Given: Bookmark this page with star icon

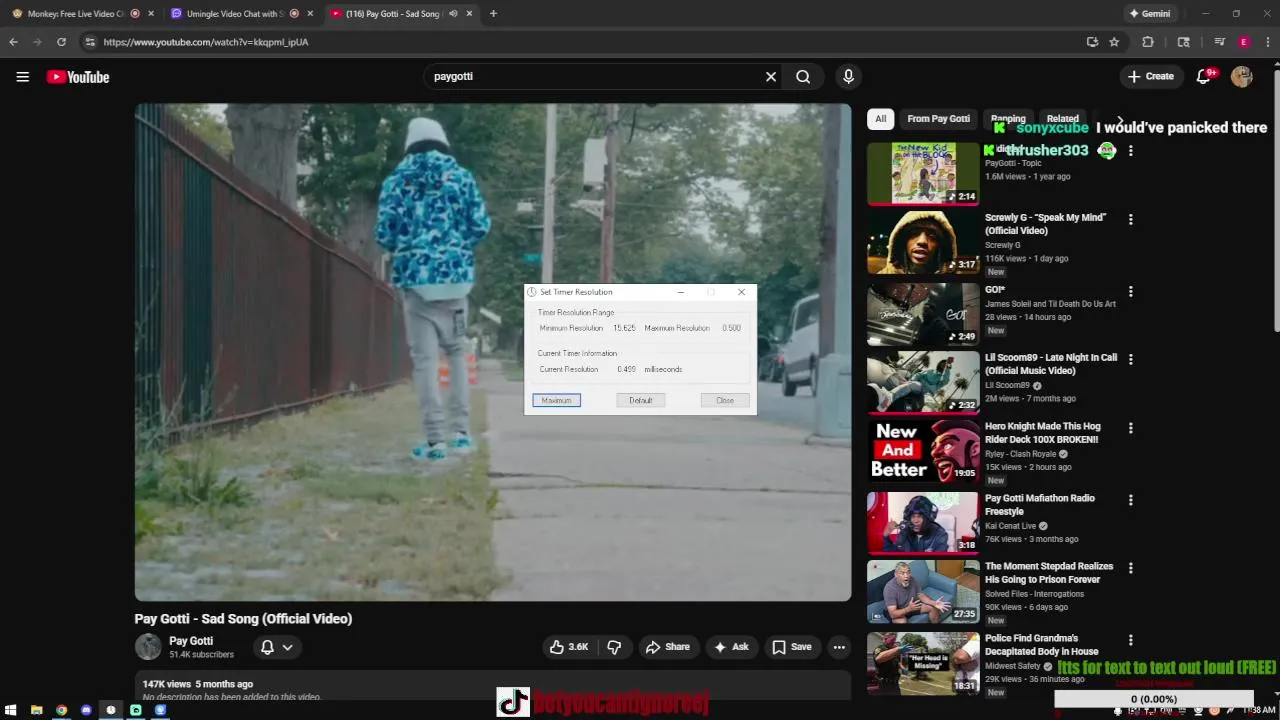Looking at the screenshot, I should (x=1114, y=42).
